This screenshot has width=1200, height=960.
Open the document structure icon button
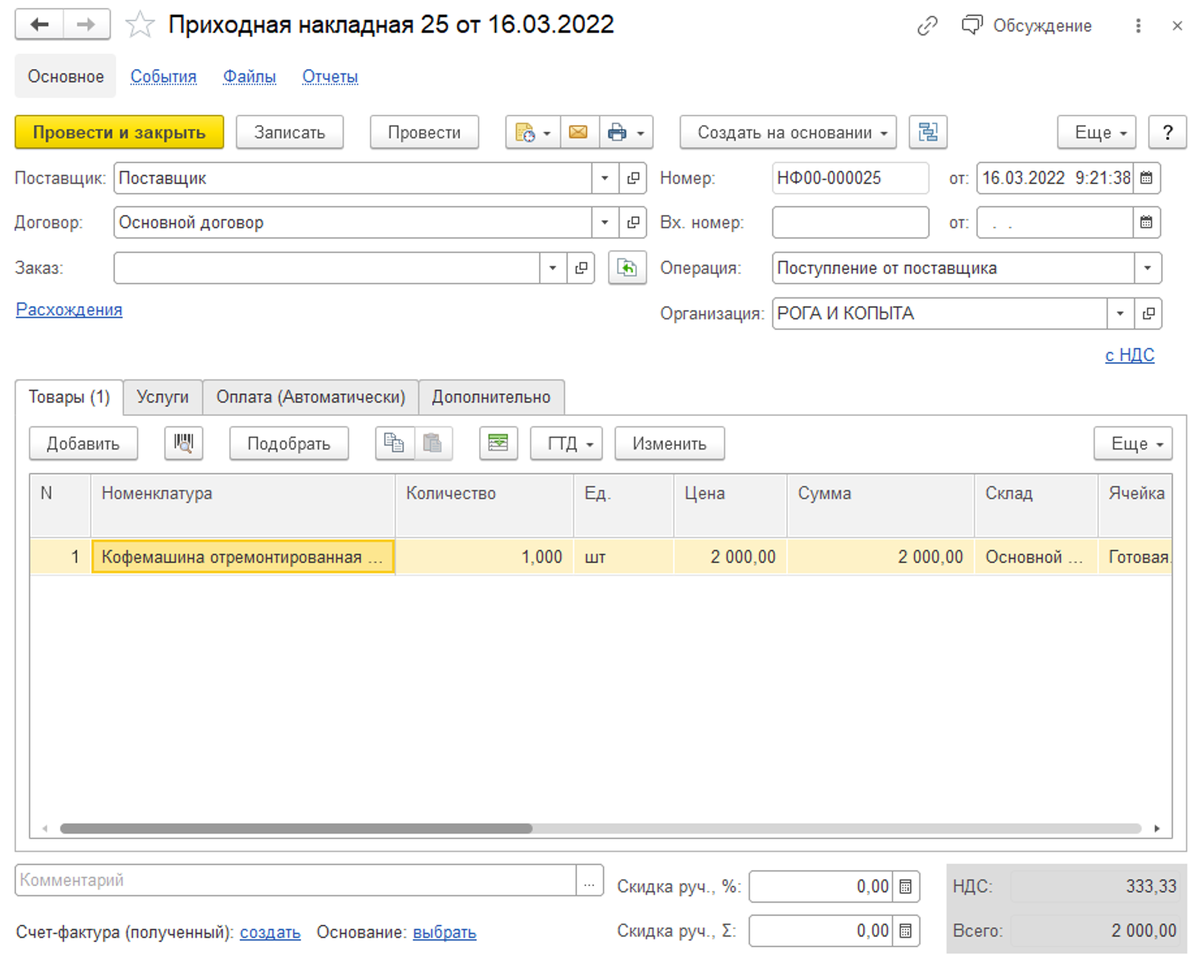tap(928, 132)
